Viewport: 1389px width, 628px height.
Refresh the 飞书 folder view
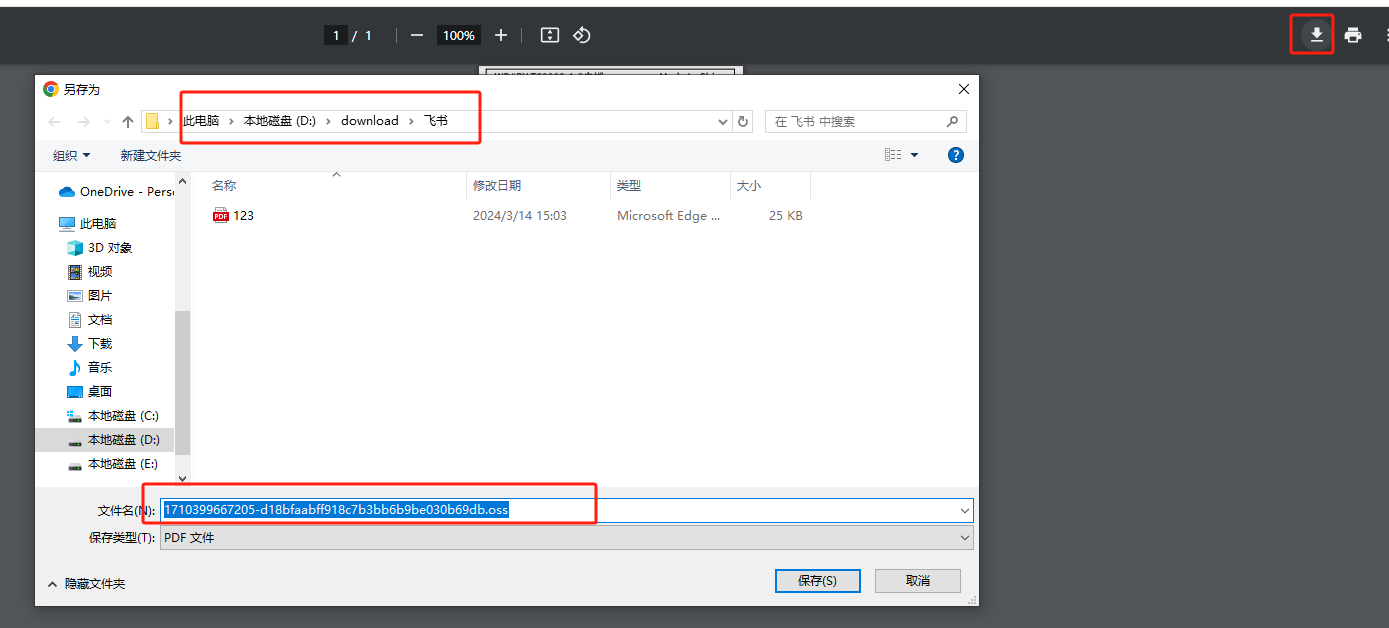743,121
